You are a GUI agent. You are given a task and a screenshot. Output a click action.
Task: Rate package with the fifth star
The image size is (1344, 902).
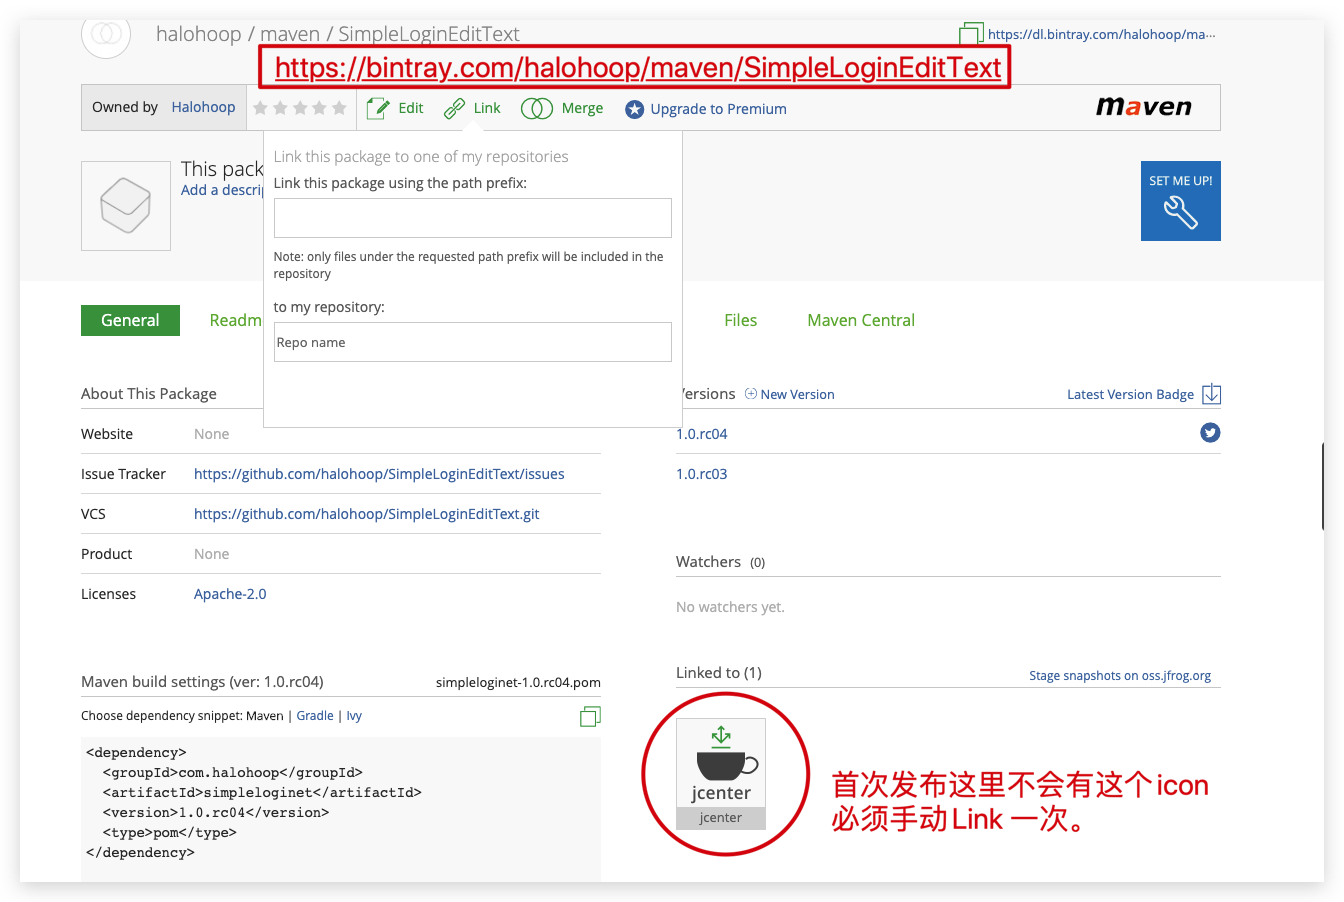(x=339, y=108)
